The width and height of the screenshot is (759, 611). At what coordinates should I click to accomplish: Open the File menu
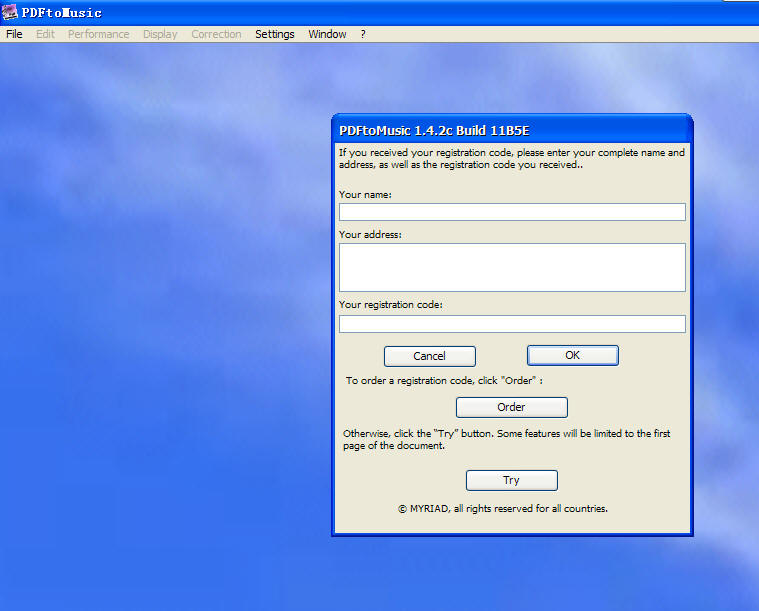pos(14,34)
